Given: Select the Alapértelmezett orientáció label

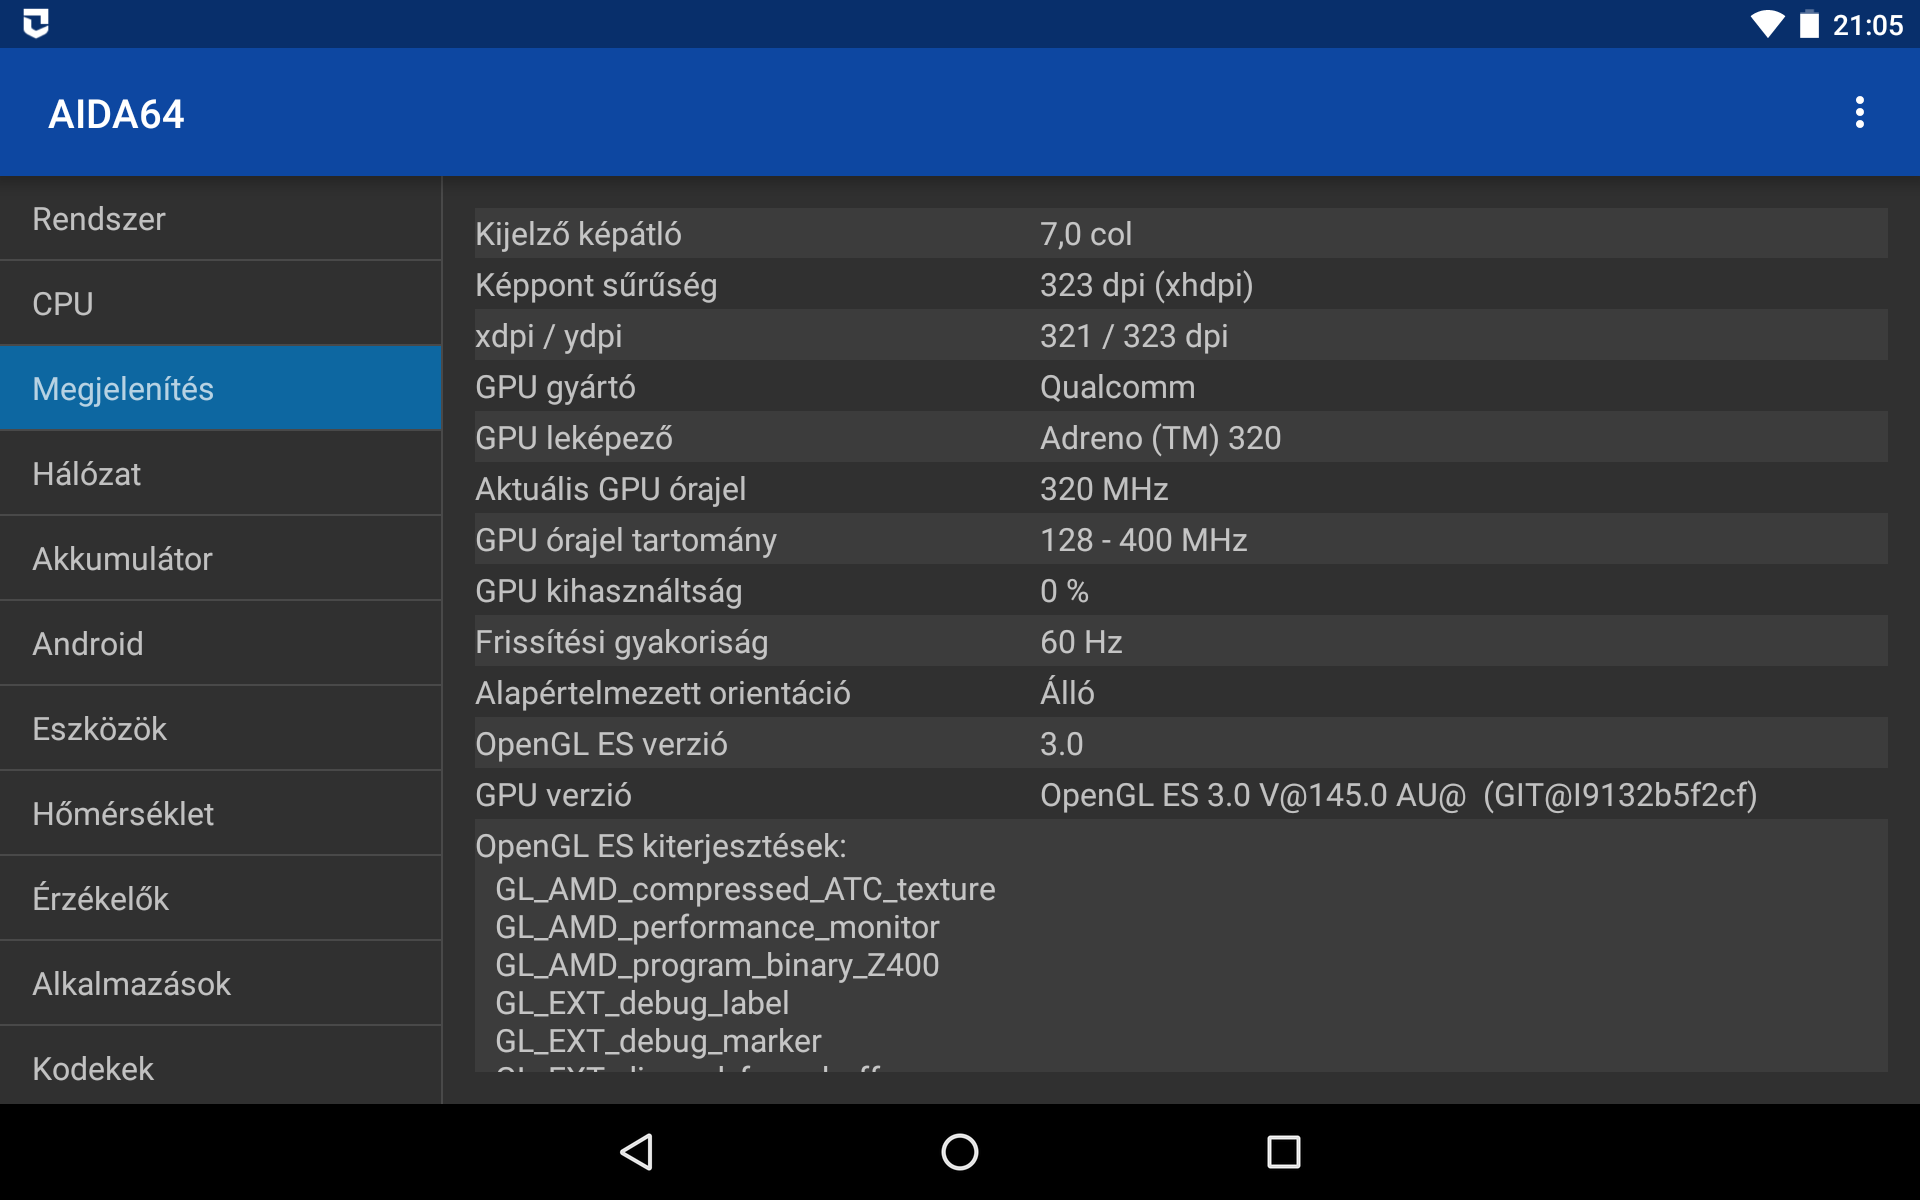Looking at the screenshot, I should [662, 693].
